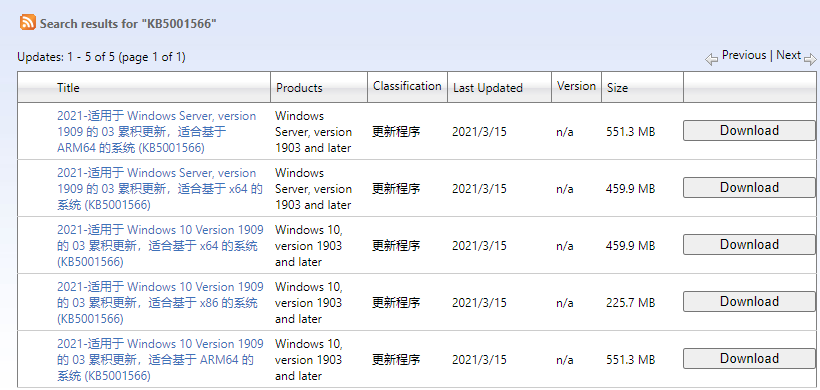Download the Windows 10 x64 update

coord(749,245)
